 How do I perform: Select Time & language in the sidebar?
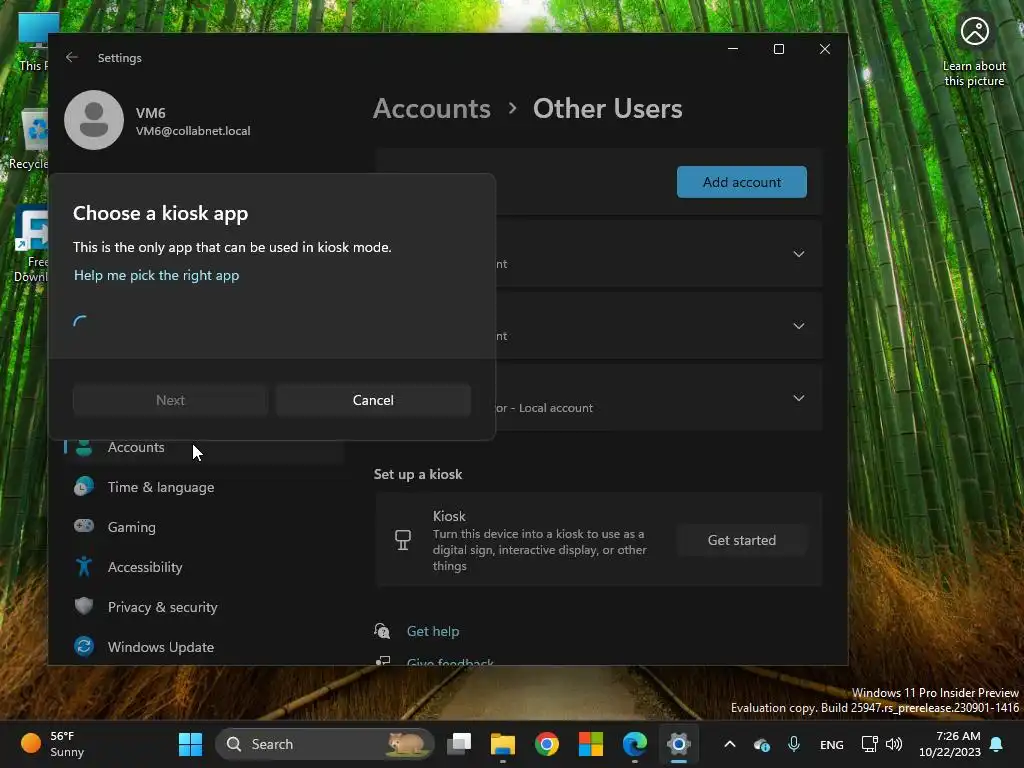204,487
